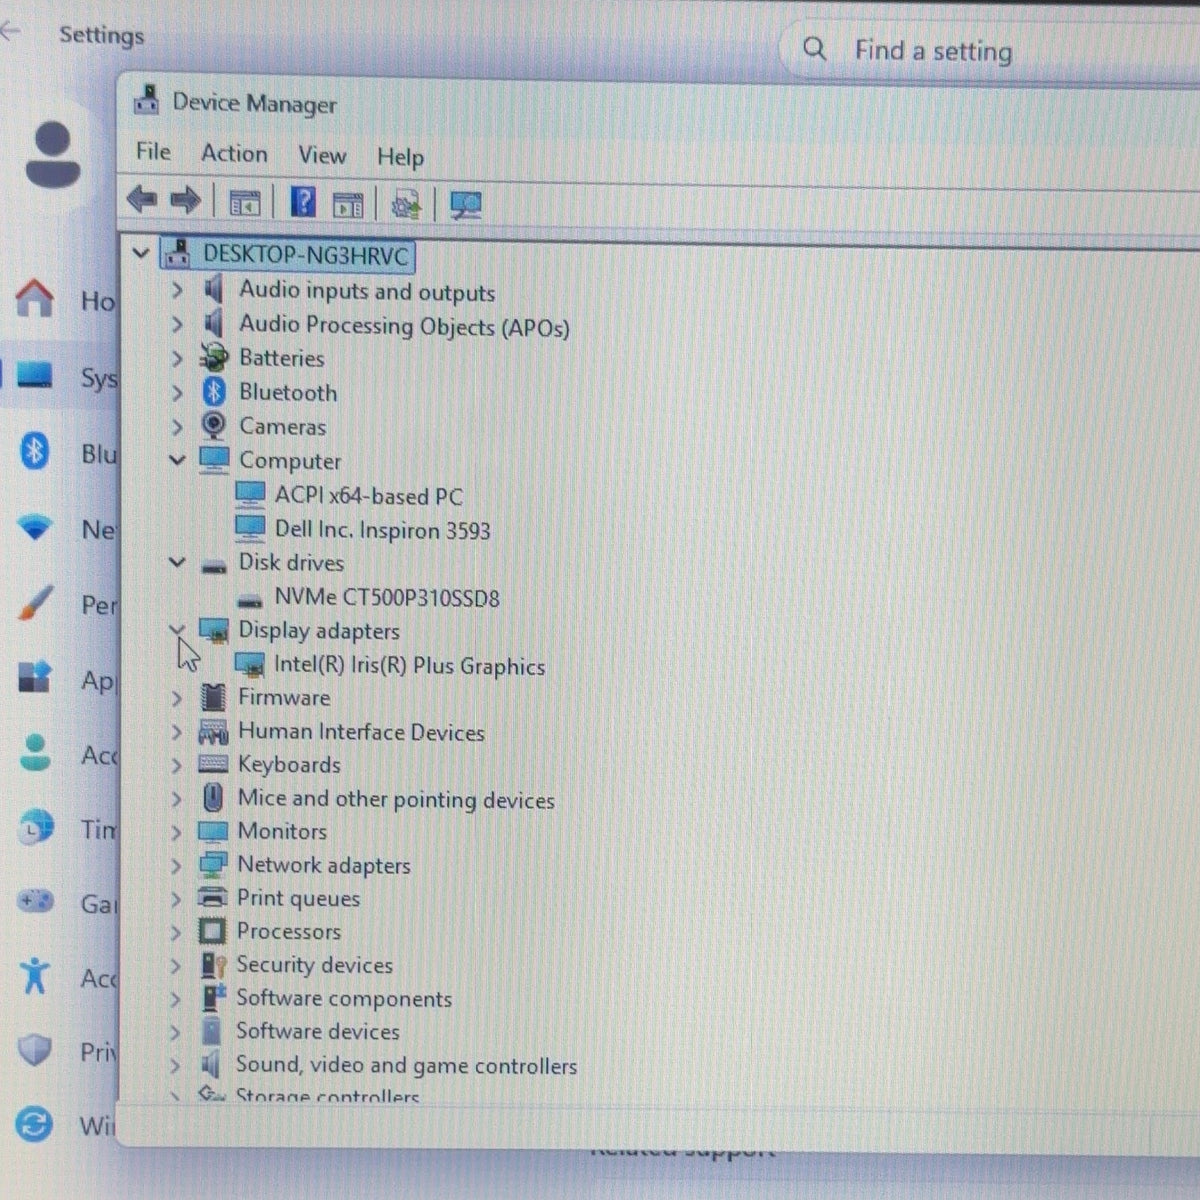Click the Human Interface Devices icon

point(213,732)
